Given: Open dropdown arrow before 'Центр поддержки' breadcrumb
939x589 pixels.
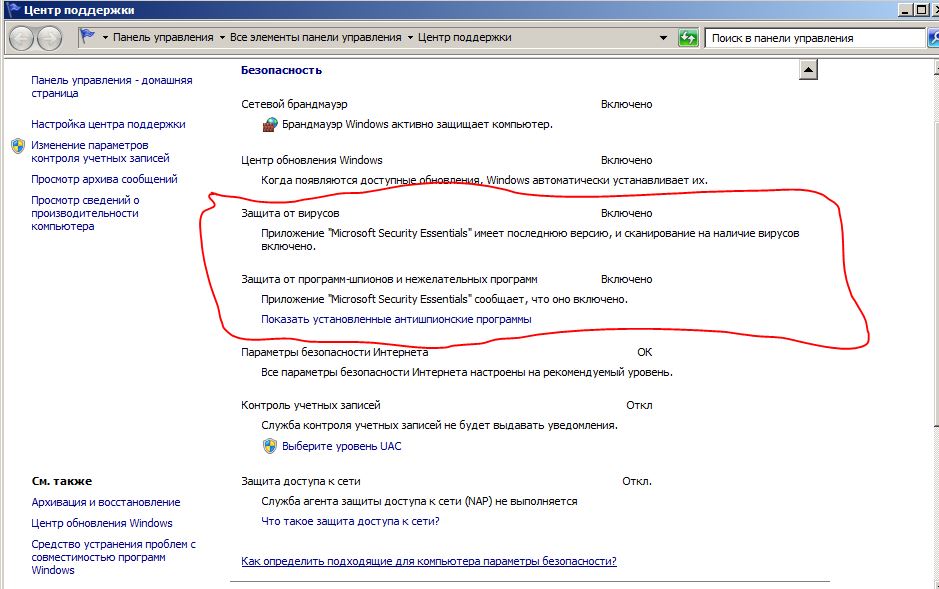Looking at the screenshot, I should (x=410, y=37).
